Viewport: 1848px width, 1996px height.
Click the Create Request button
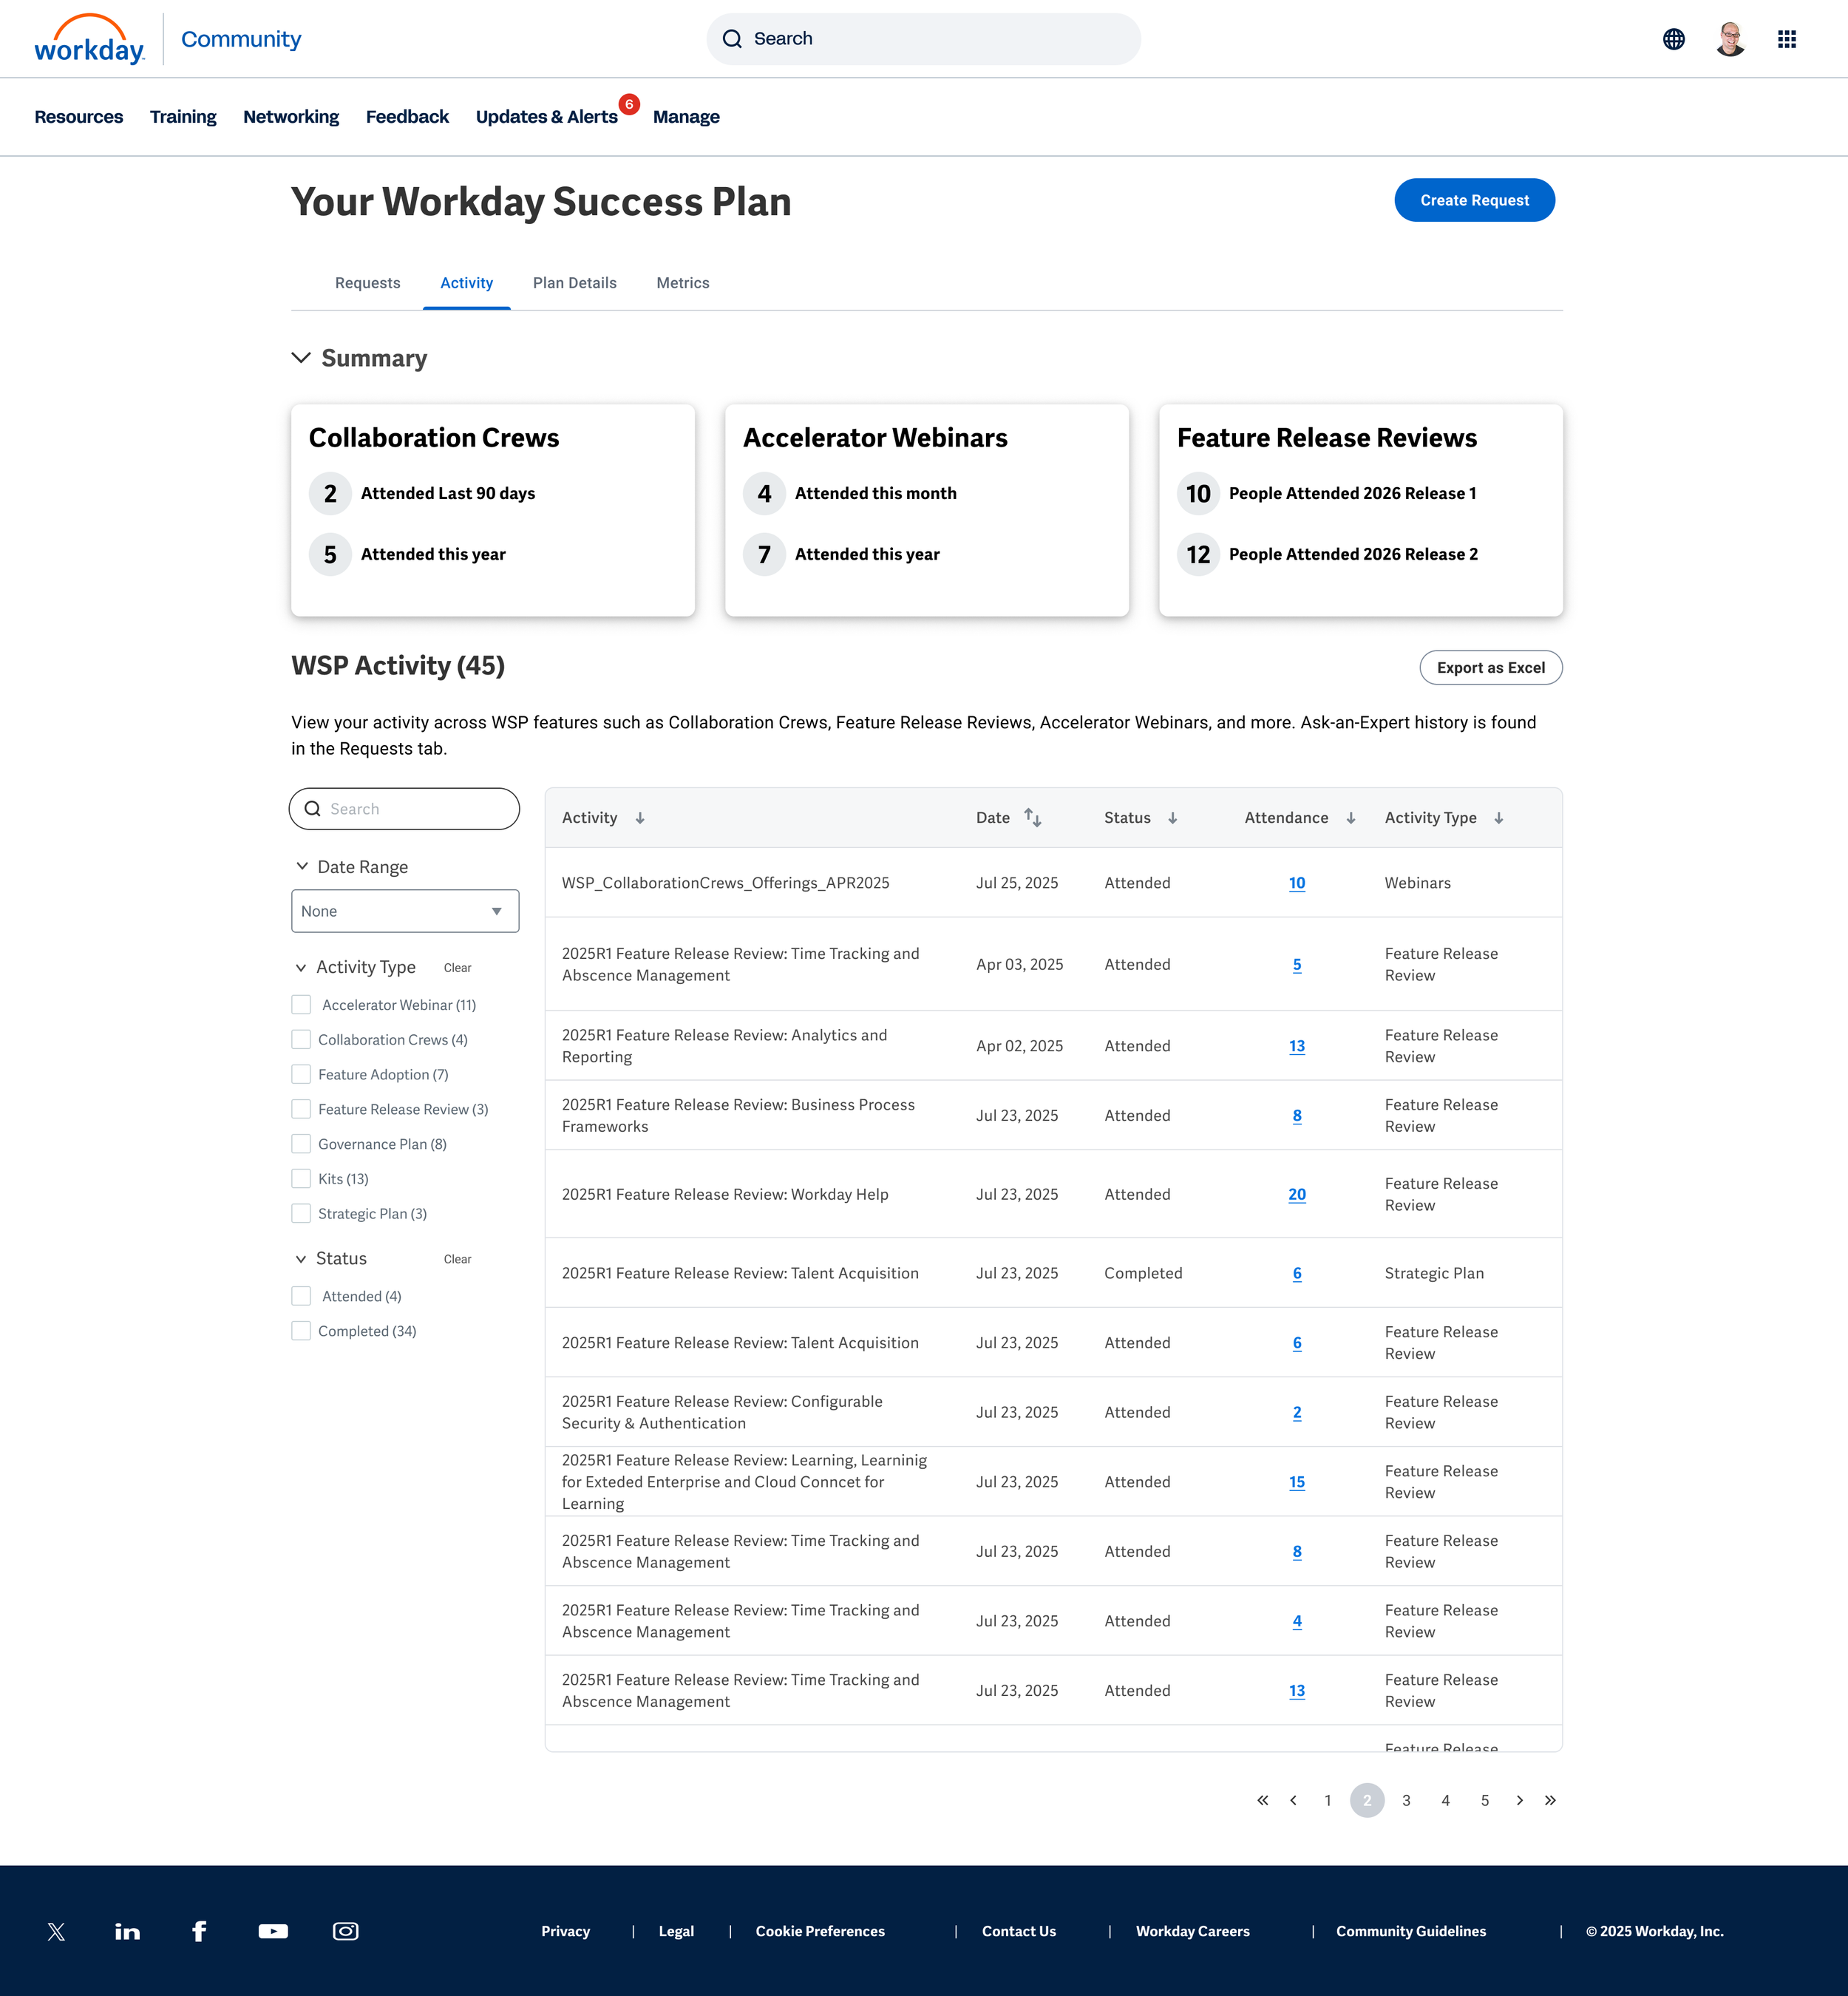pos(1474,200)
